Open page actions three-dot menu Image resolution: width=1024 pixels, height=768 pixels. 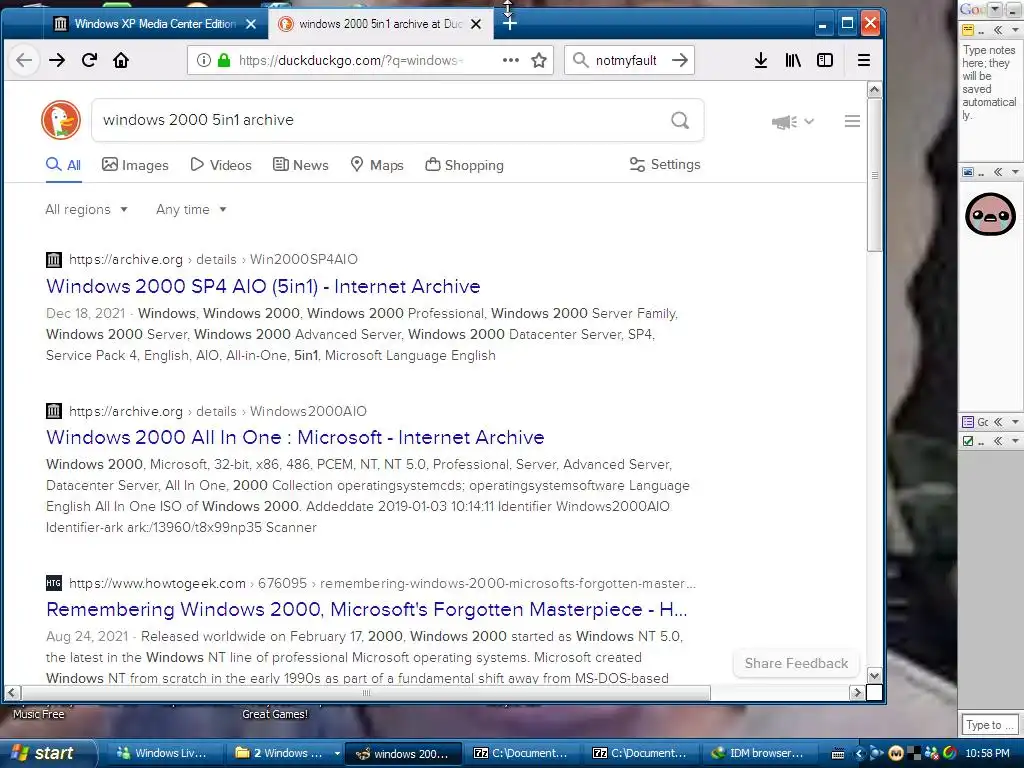coord(511,60)
